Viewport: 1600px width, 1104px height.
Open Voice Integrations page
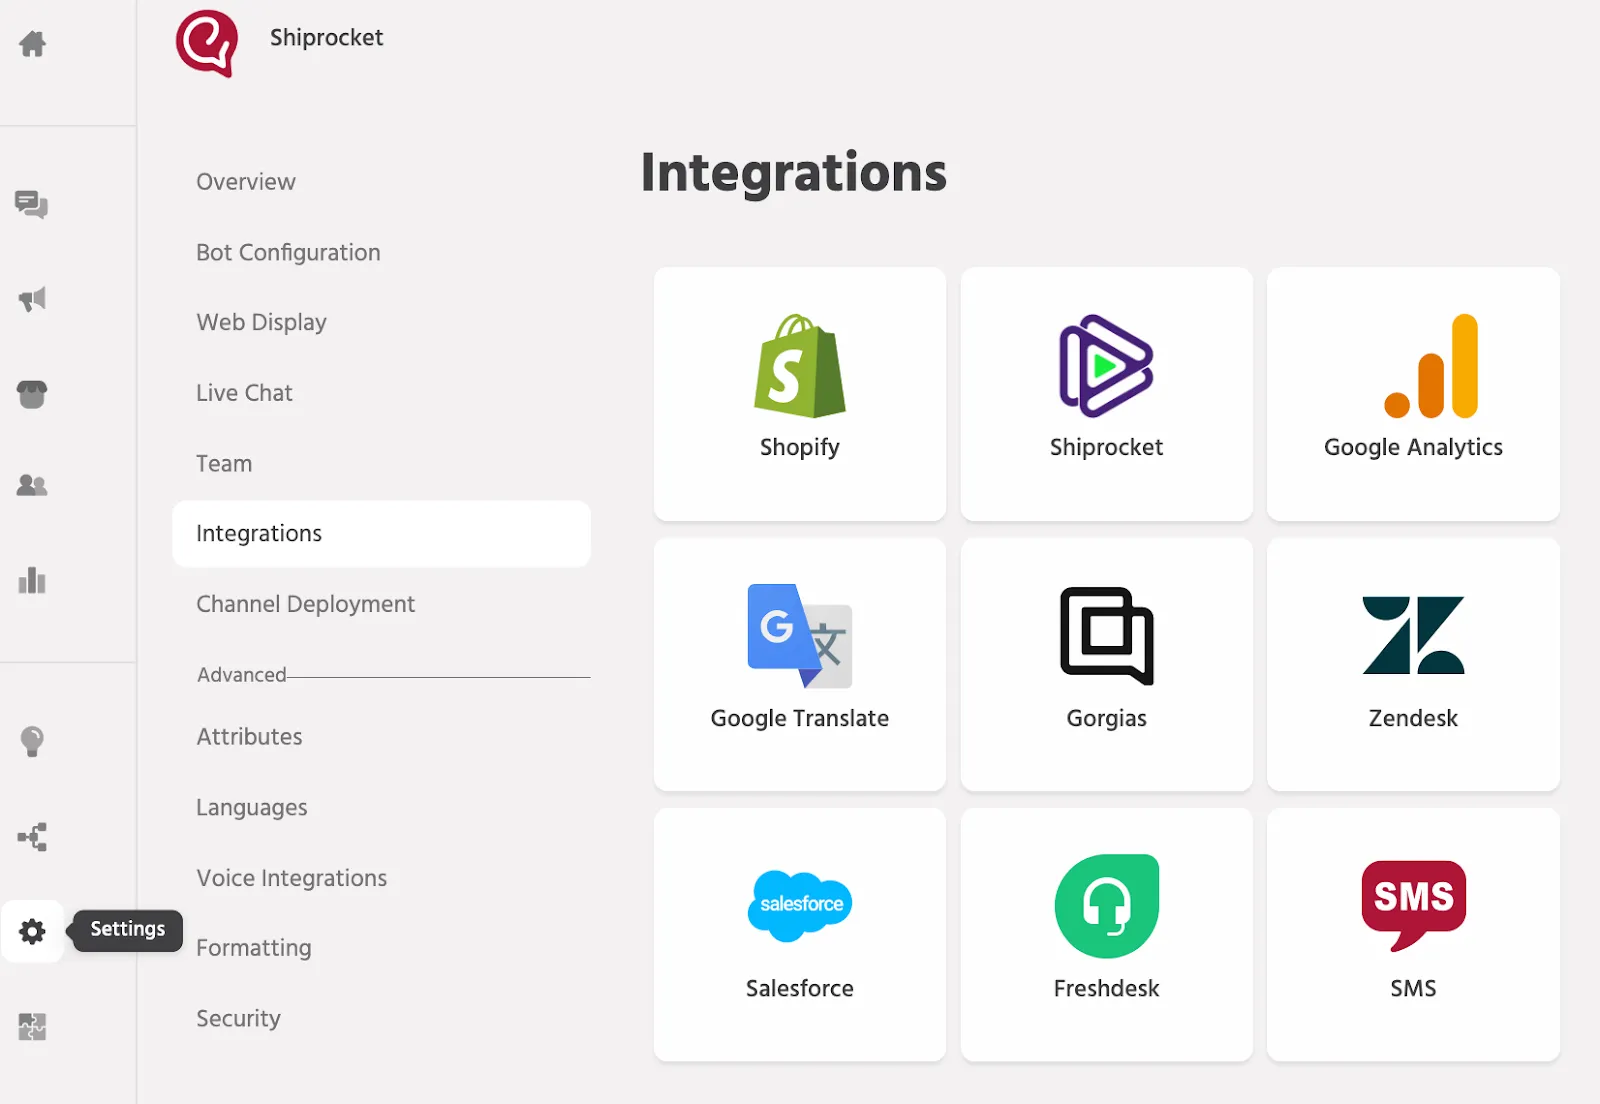pos(292,878)
